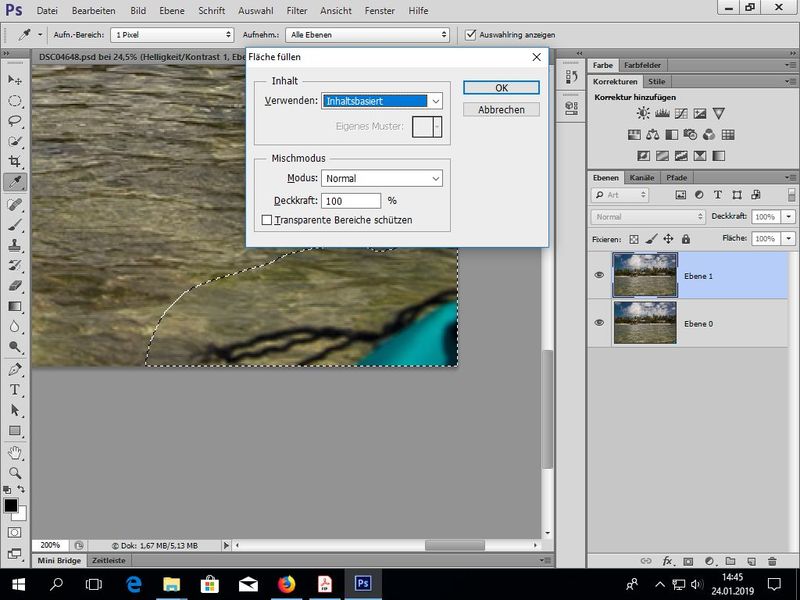Click the black foreground color swatch
Screen dimensions: 800x600
11,506
